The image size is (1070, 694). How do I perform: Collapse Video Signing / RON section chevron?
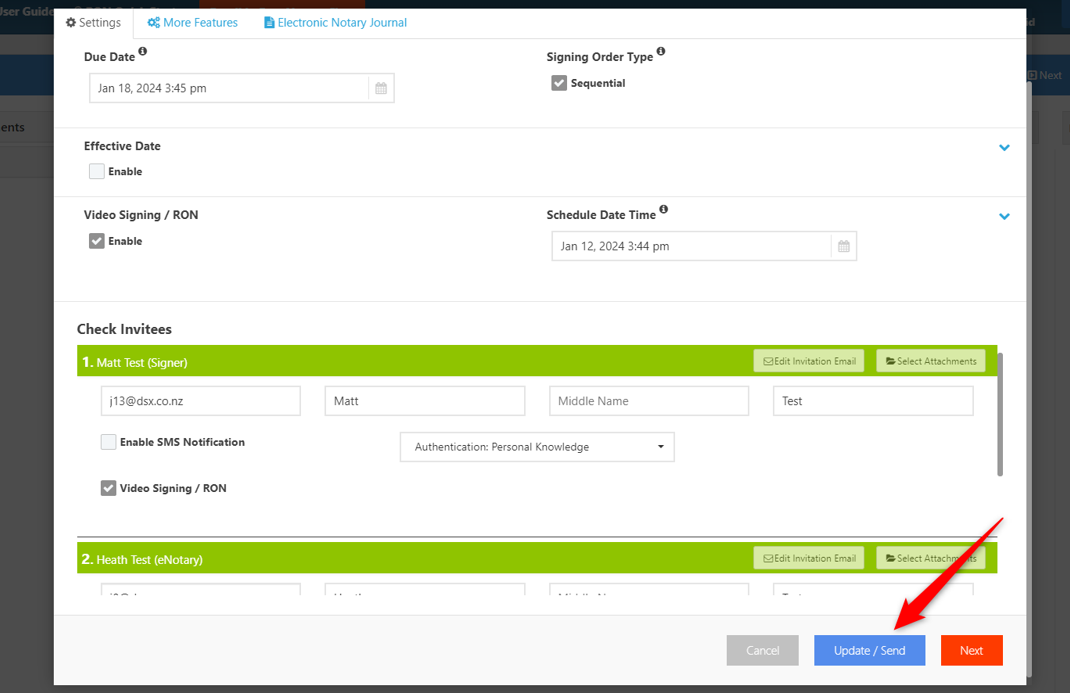[1004, 217]
